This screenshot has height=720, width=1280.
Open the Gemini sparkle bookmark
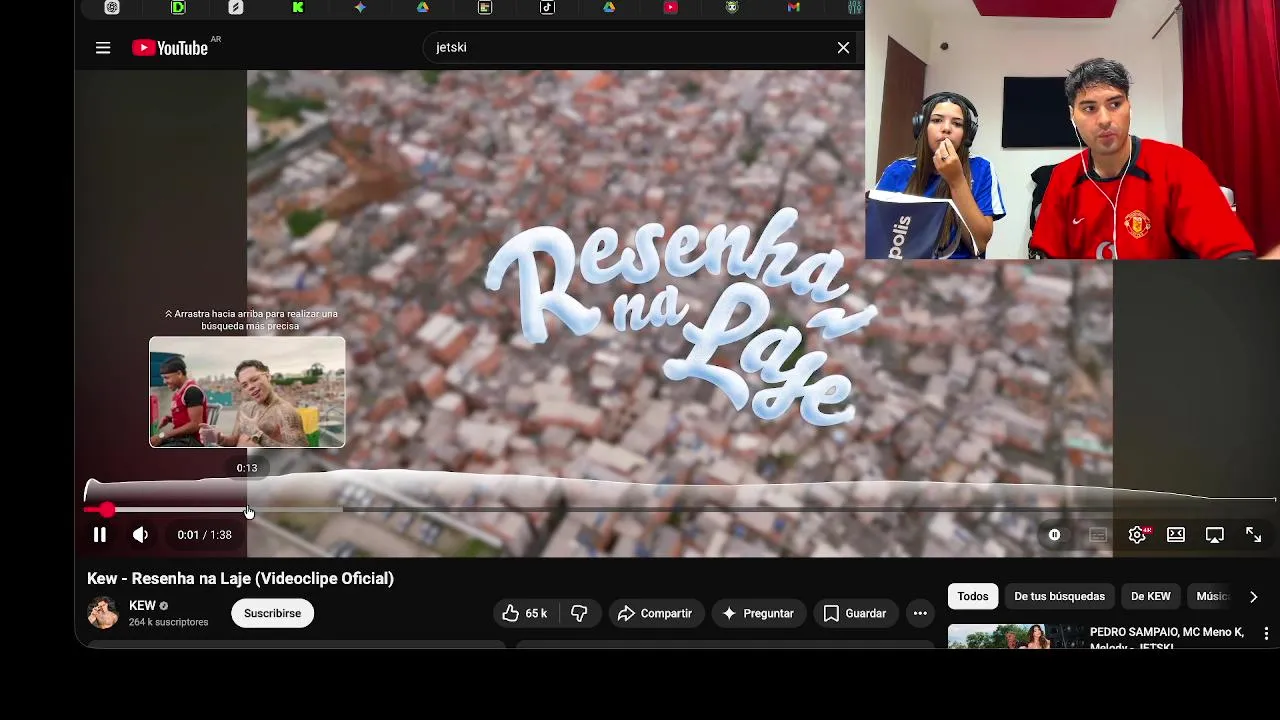[360, 7]
